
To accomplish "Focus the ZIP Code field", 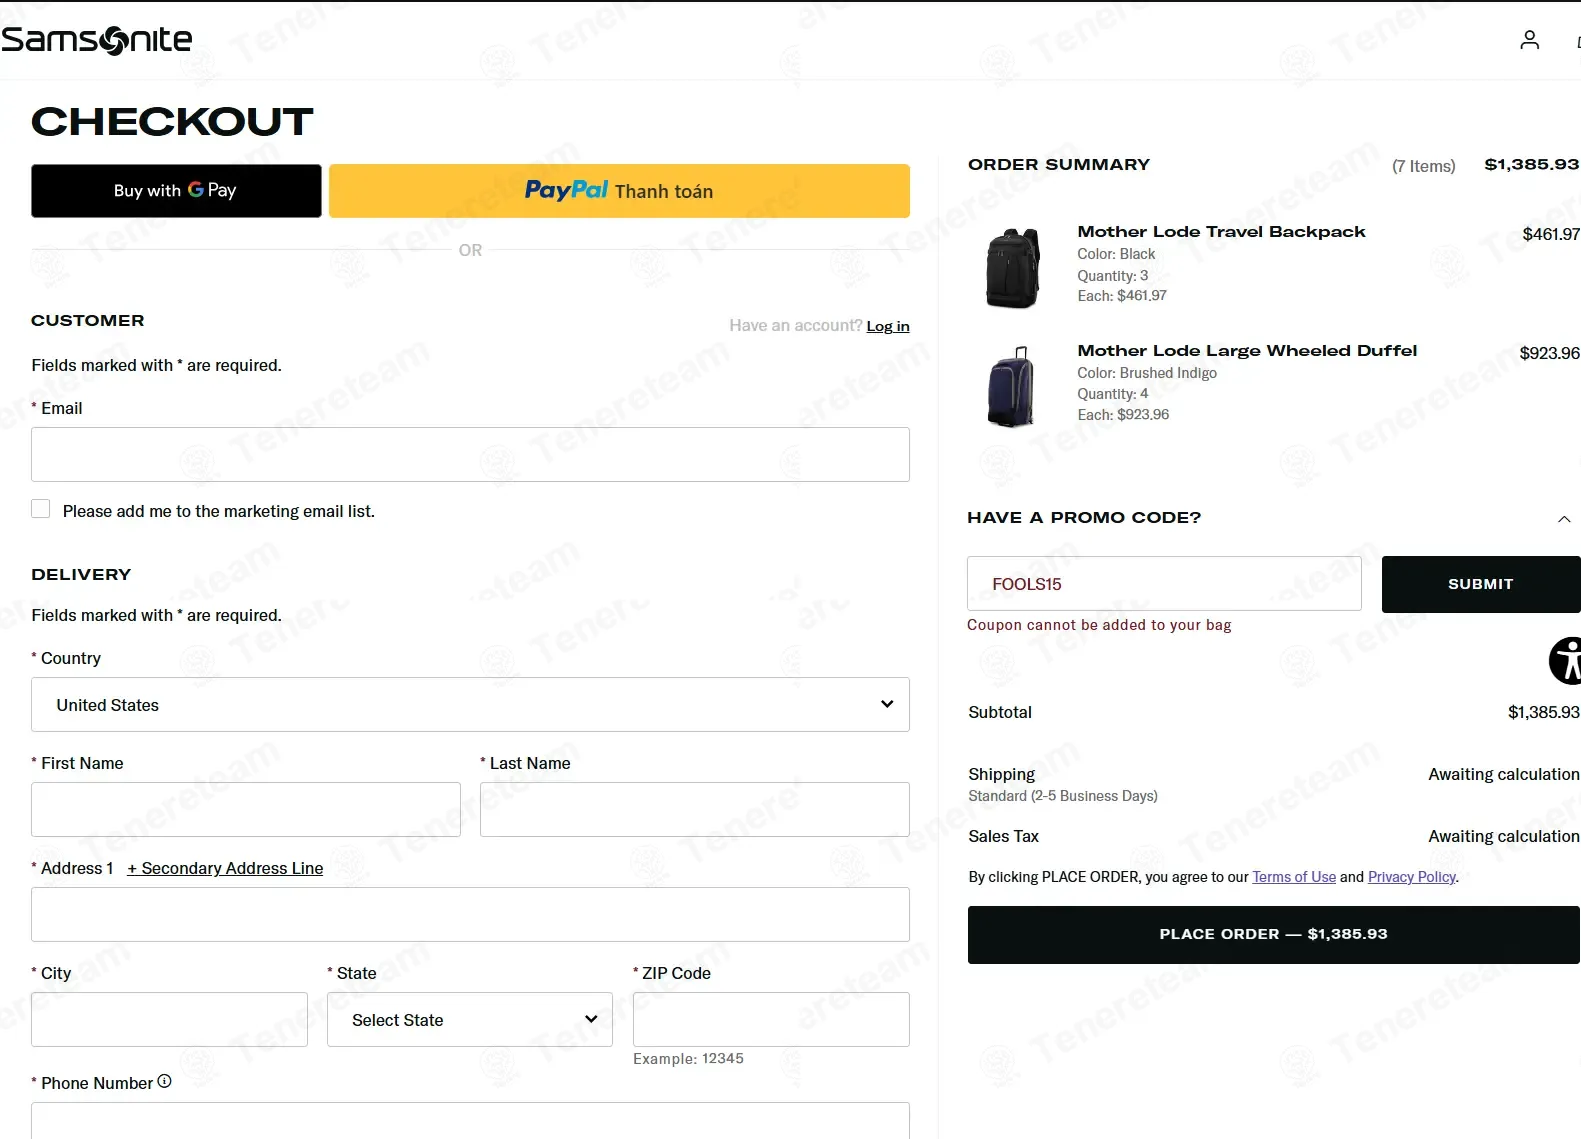I will click(771, 1020).
